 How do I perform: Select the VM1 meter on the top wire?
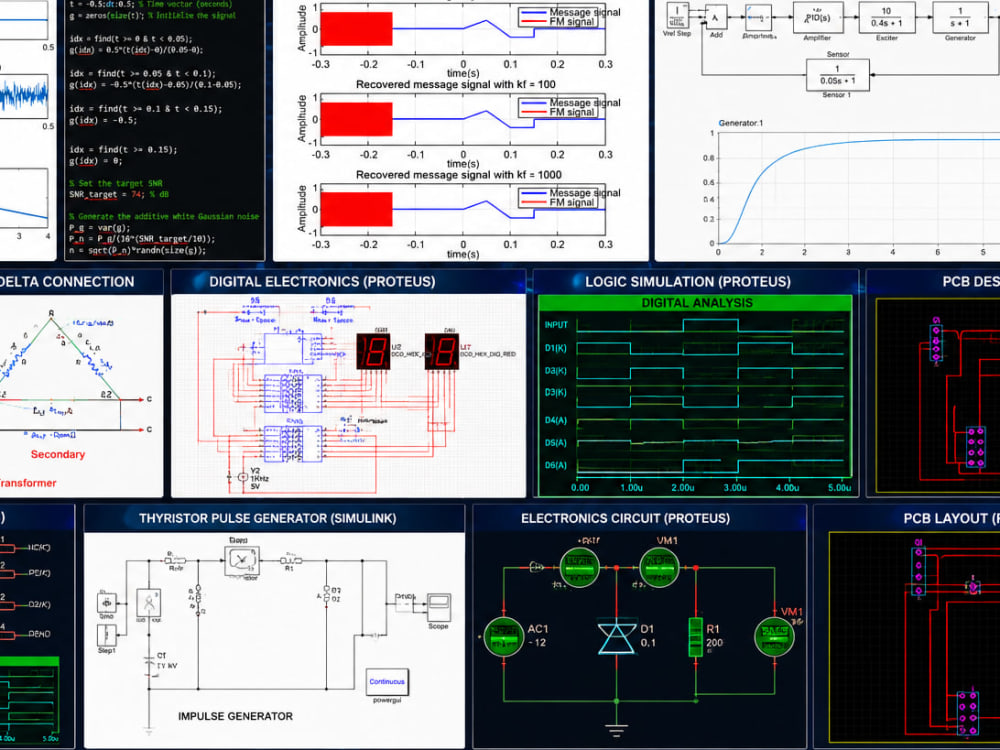click(659, 566)
